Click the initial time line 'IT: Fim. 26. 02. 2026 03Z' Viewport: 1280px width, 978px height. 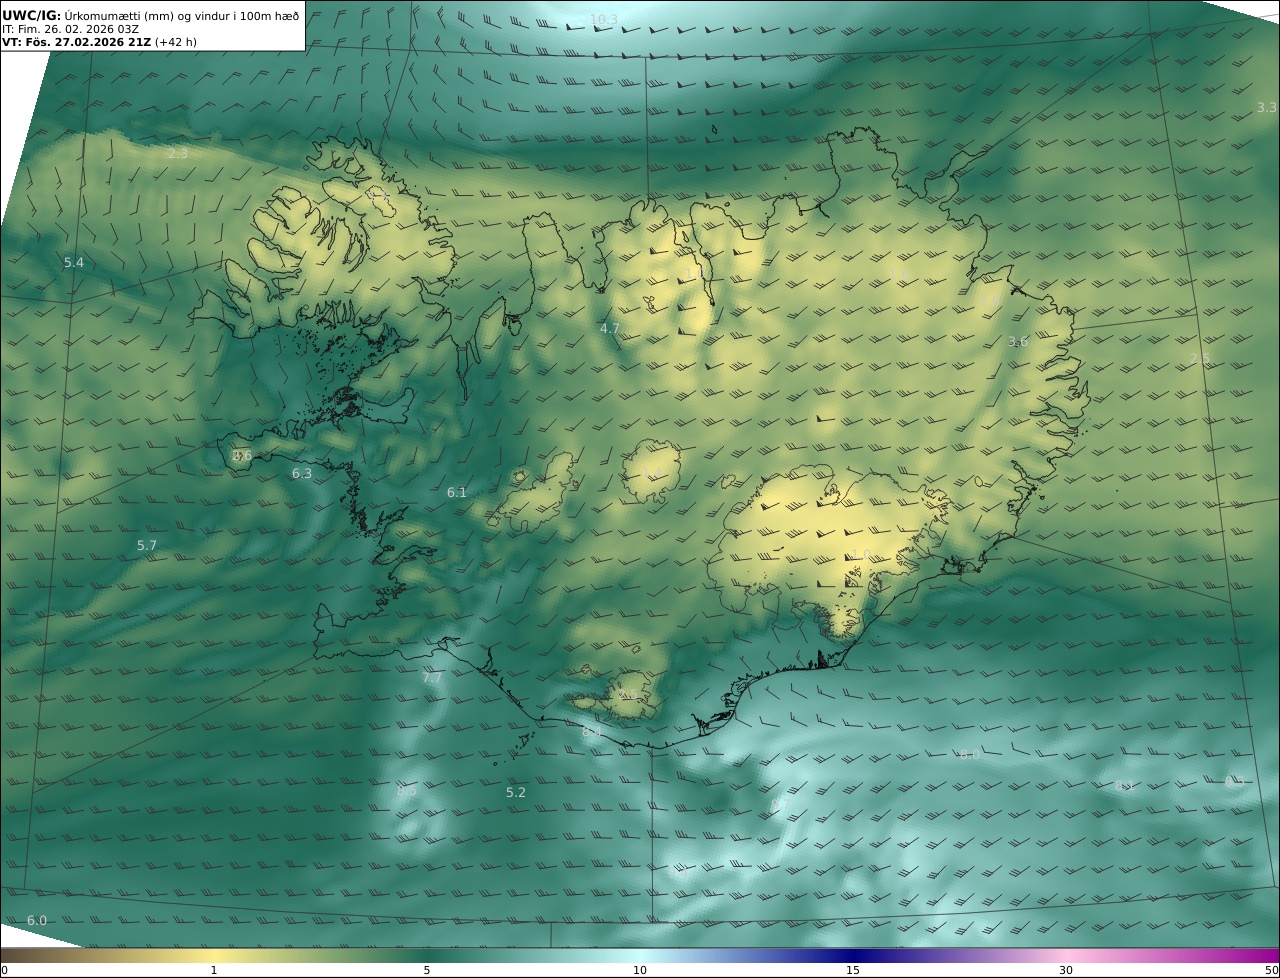pyautogui.click(x=70, y=29)
